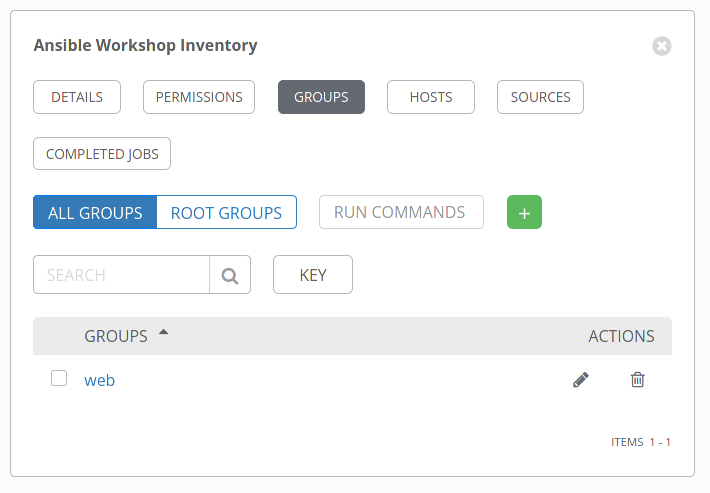This screenshot has height=493, width=710.
Task: Delete the web group with trash icon
Action: pos(638,380)
